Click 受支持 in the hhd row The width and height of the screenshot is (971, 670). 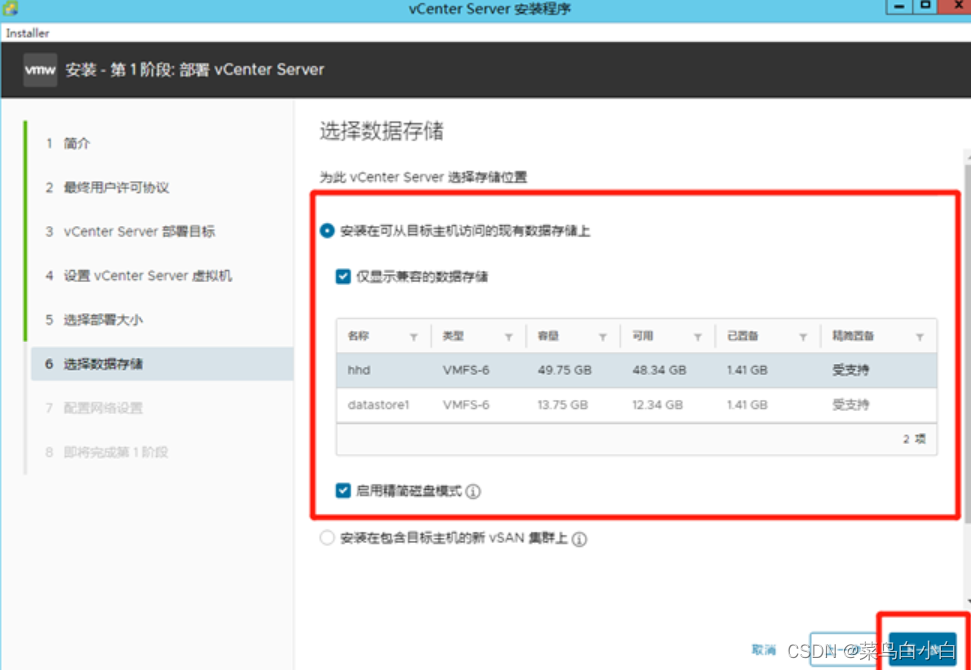click(850, 370)
